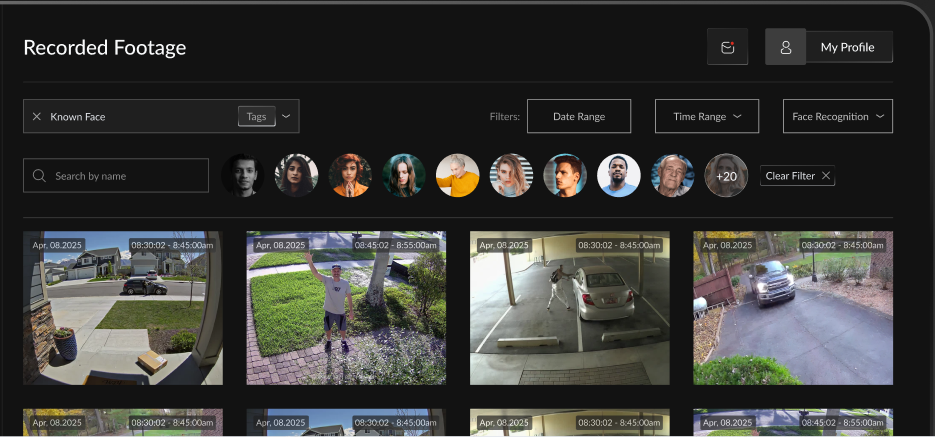
Task: Open the parking garage footage thumbnail
Action: point(569,308)
